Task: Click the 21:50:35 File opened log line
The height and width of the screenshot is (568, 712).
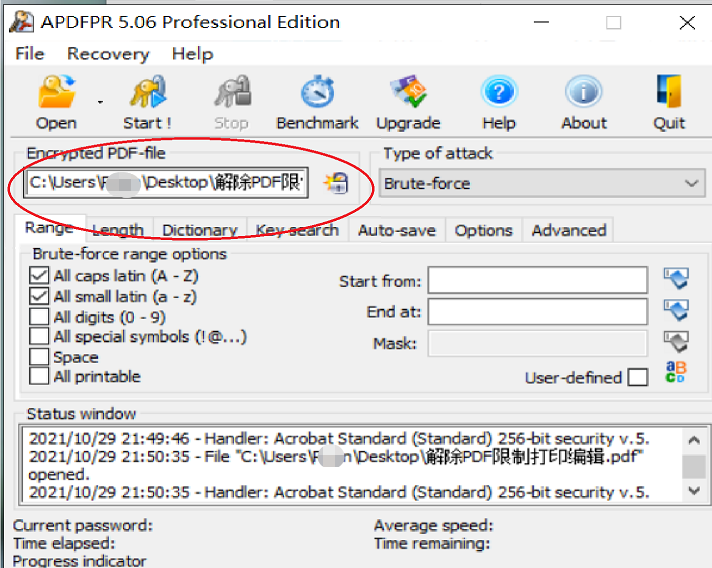Action: tap(336, 465)
